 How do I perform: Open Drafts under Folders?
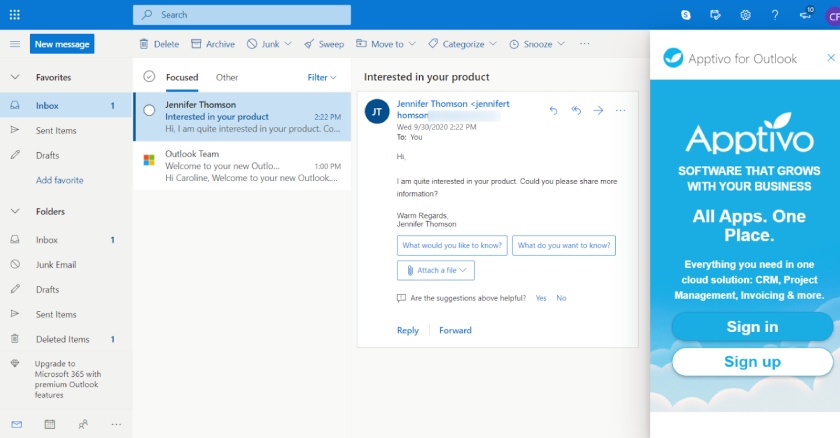coord(66,289)
